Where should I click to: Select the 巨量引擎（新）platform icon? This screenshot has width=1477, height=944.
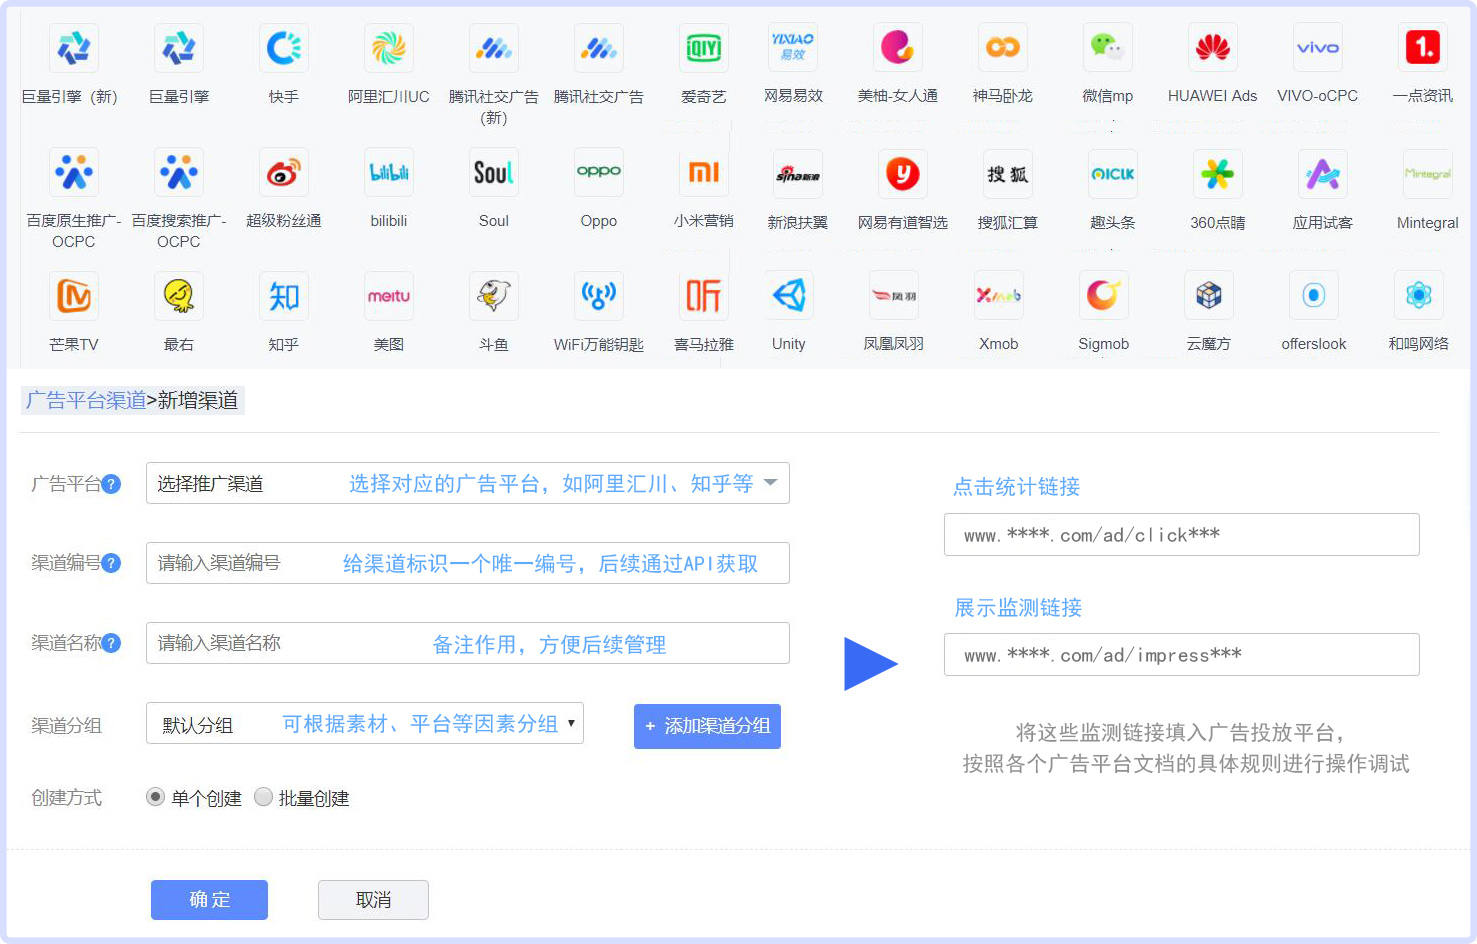(74, 48)
